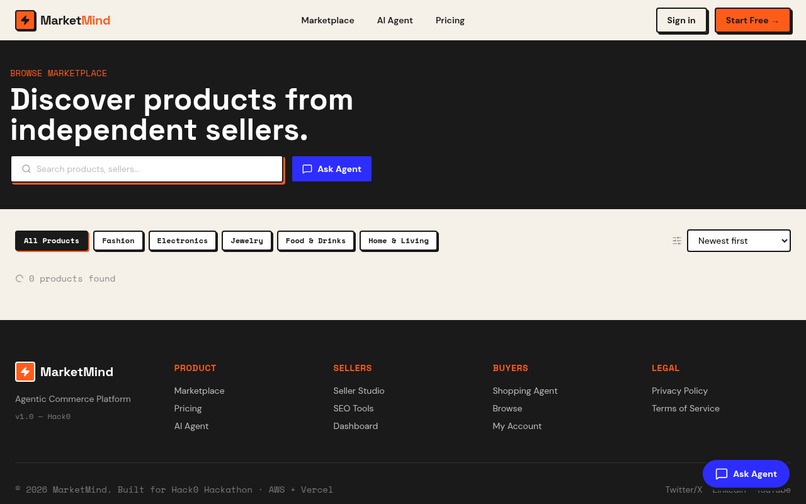
Task: Click the blue Ask Agent button near search
Action: [x=332, y=169]
